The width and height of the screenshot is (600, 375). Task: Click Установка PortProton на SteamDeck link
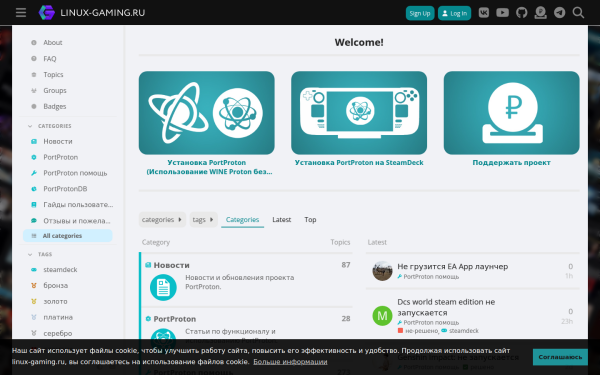pyautogui.click(x=359, y=163)
